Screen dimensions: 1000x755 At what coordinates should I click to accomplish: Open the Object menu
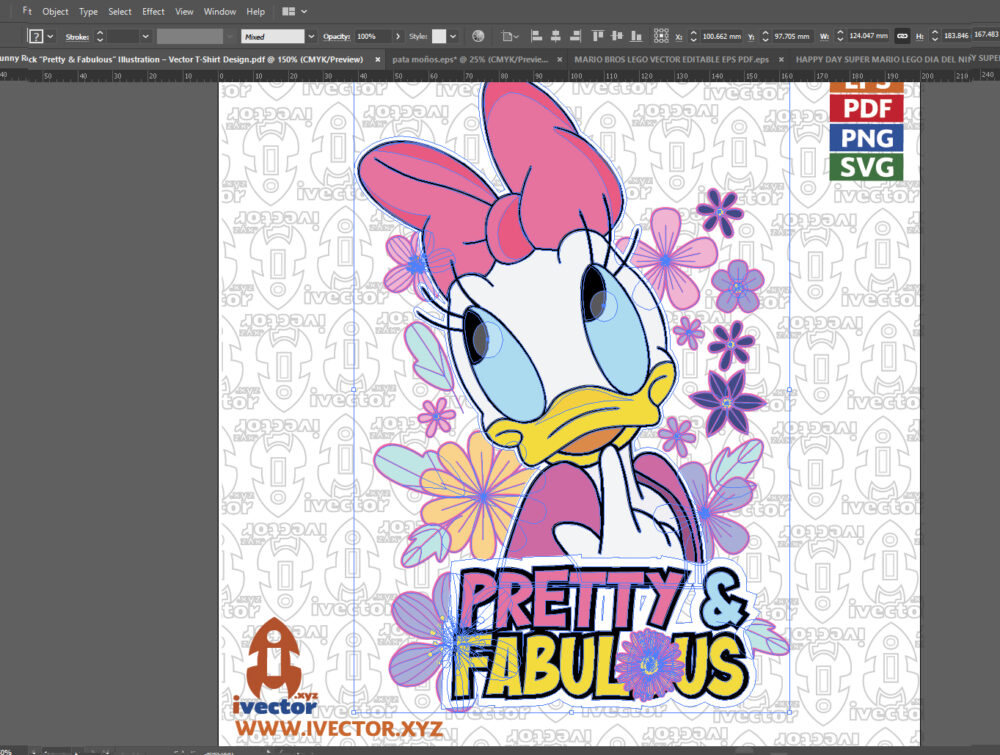(55, 11)
